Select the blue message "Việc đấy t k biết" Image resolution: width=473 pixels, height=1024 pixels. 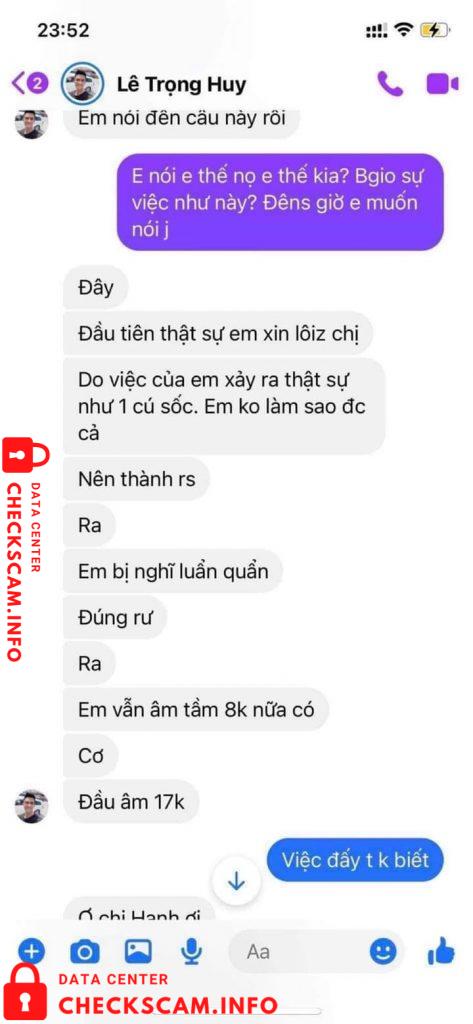tap(355, 859)
